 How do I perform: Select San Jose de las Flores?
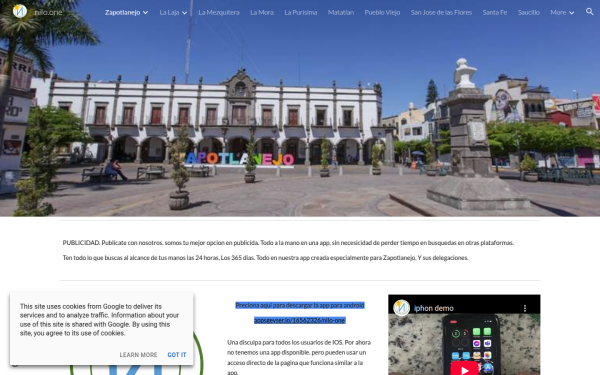click(441, 13)
